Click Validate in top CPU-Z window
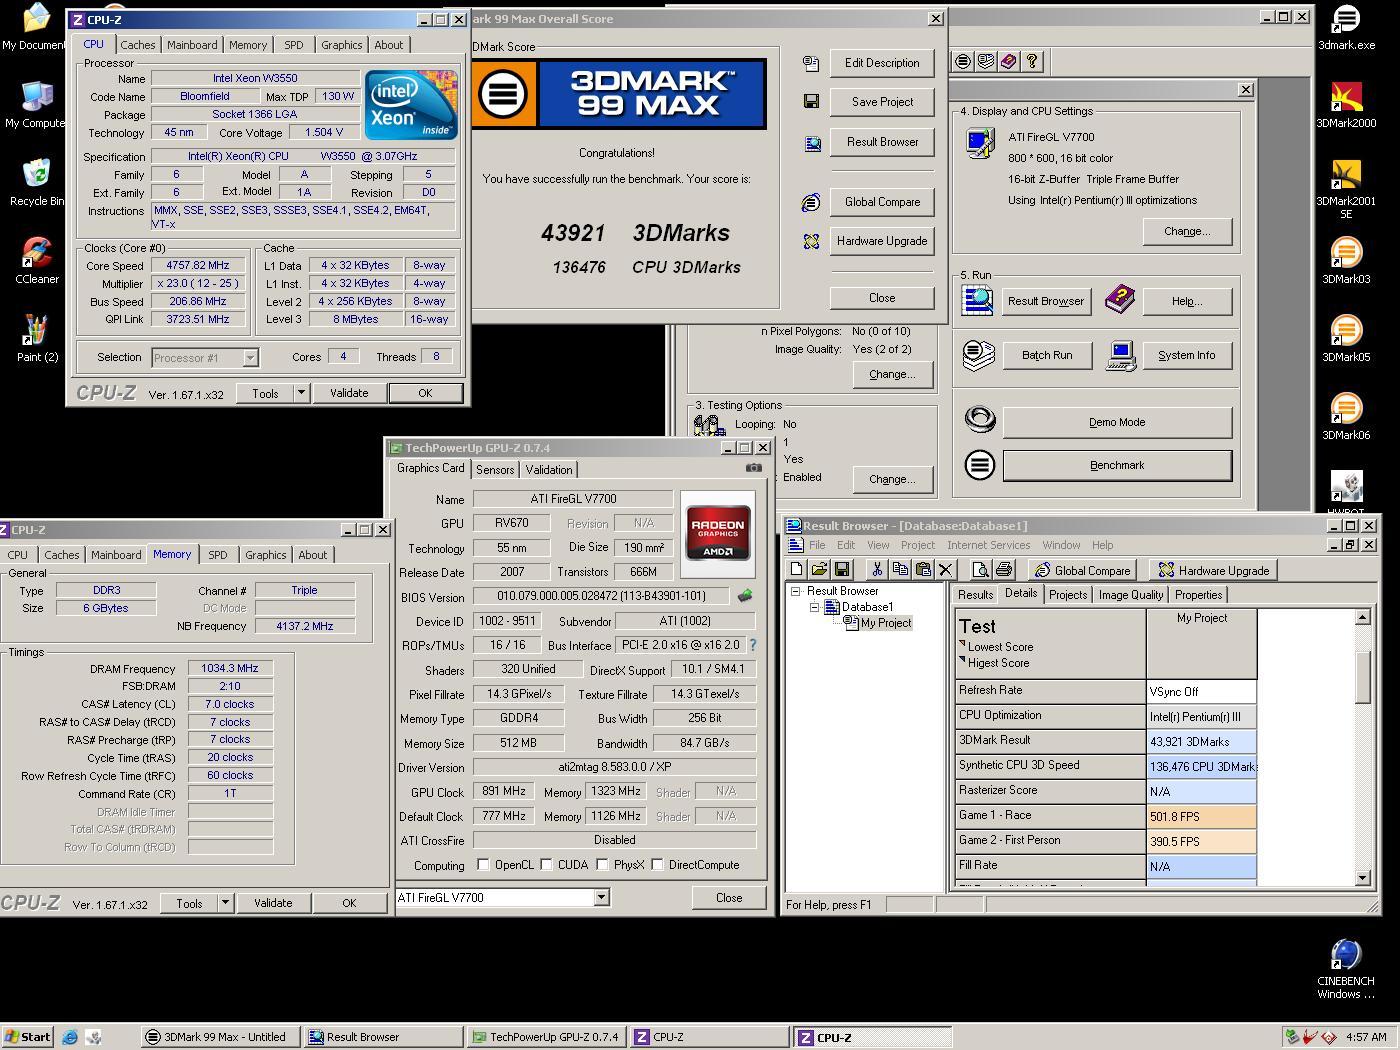 (x=349, y=393)
